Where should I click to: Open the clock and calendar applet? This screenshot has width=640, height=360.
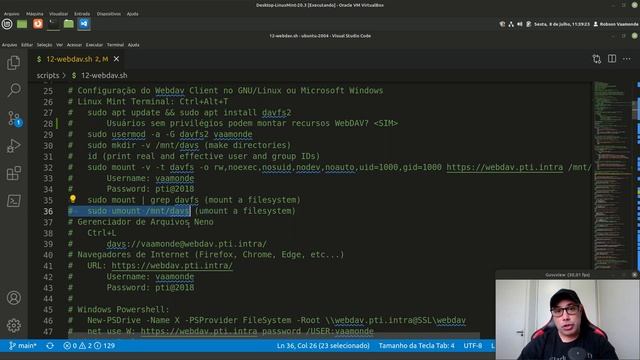coord(562,24)
